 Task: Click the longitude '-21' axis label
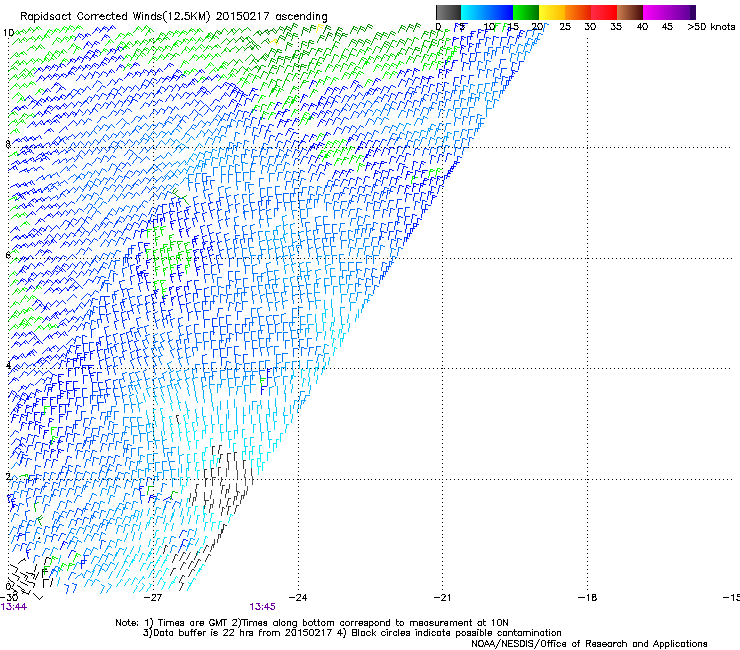click(x=442, y=598)
